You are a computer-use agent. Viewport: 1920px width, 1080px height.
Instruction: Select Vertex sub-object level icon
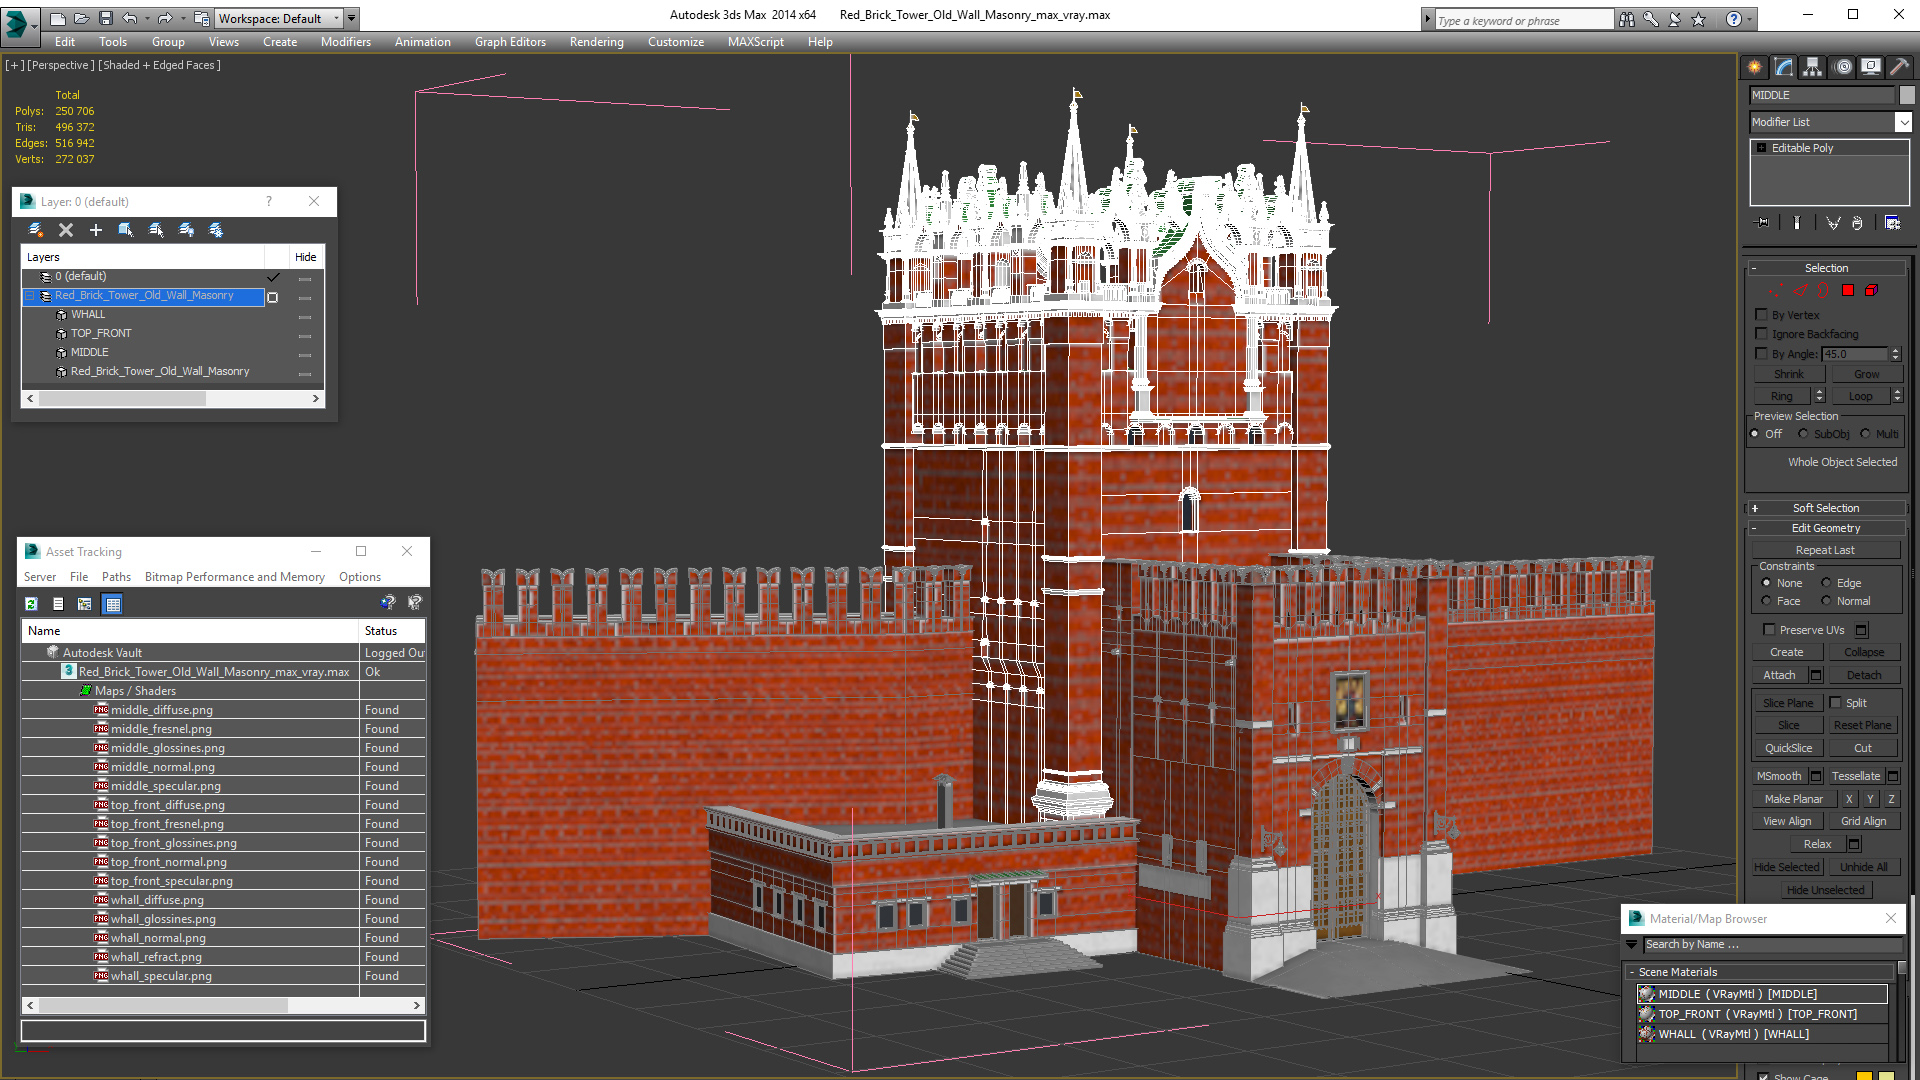(1776, 290)
